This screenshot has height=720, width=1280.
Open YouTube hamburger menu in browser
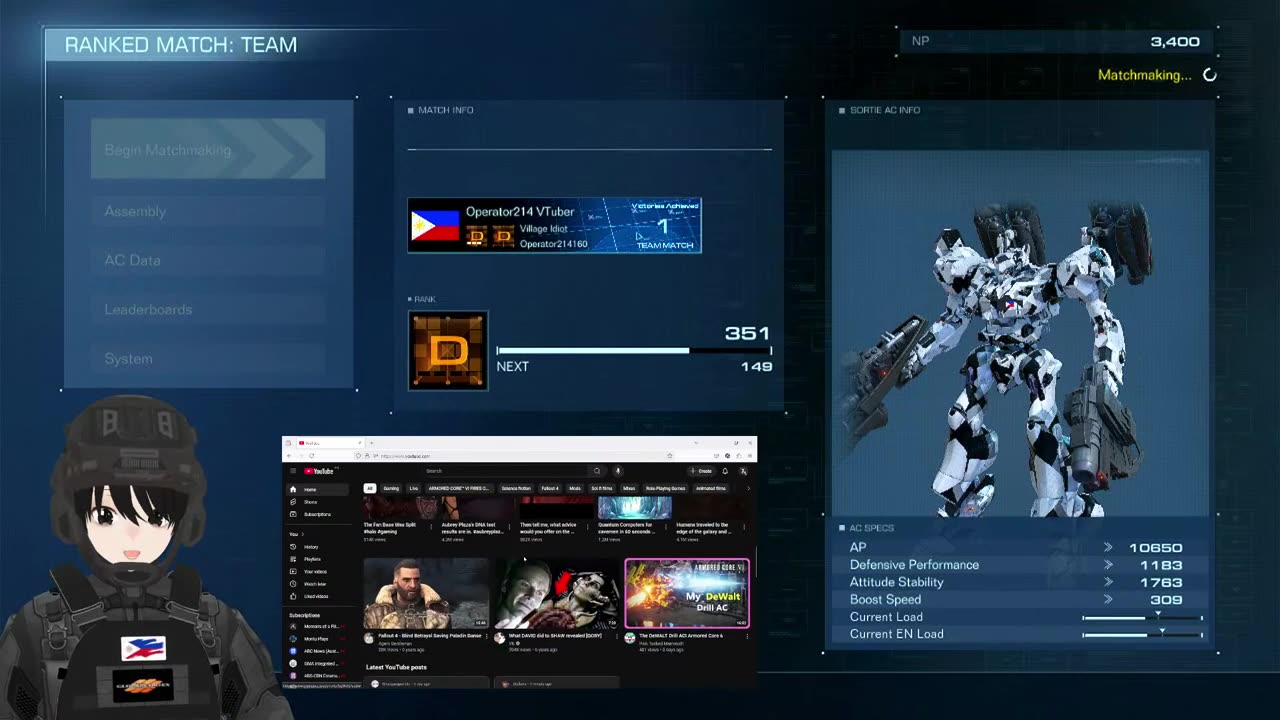pyautogui.click(x=293, y=471)
